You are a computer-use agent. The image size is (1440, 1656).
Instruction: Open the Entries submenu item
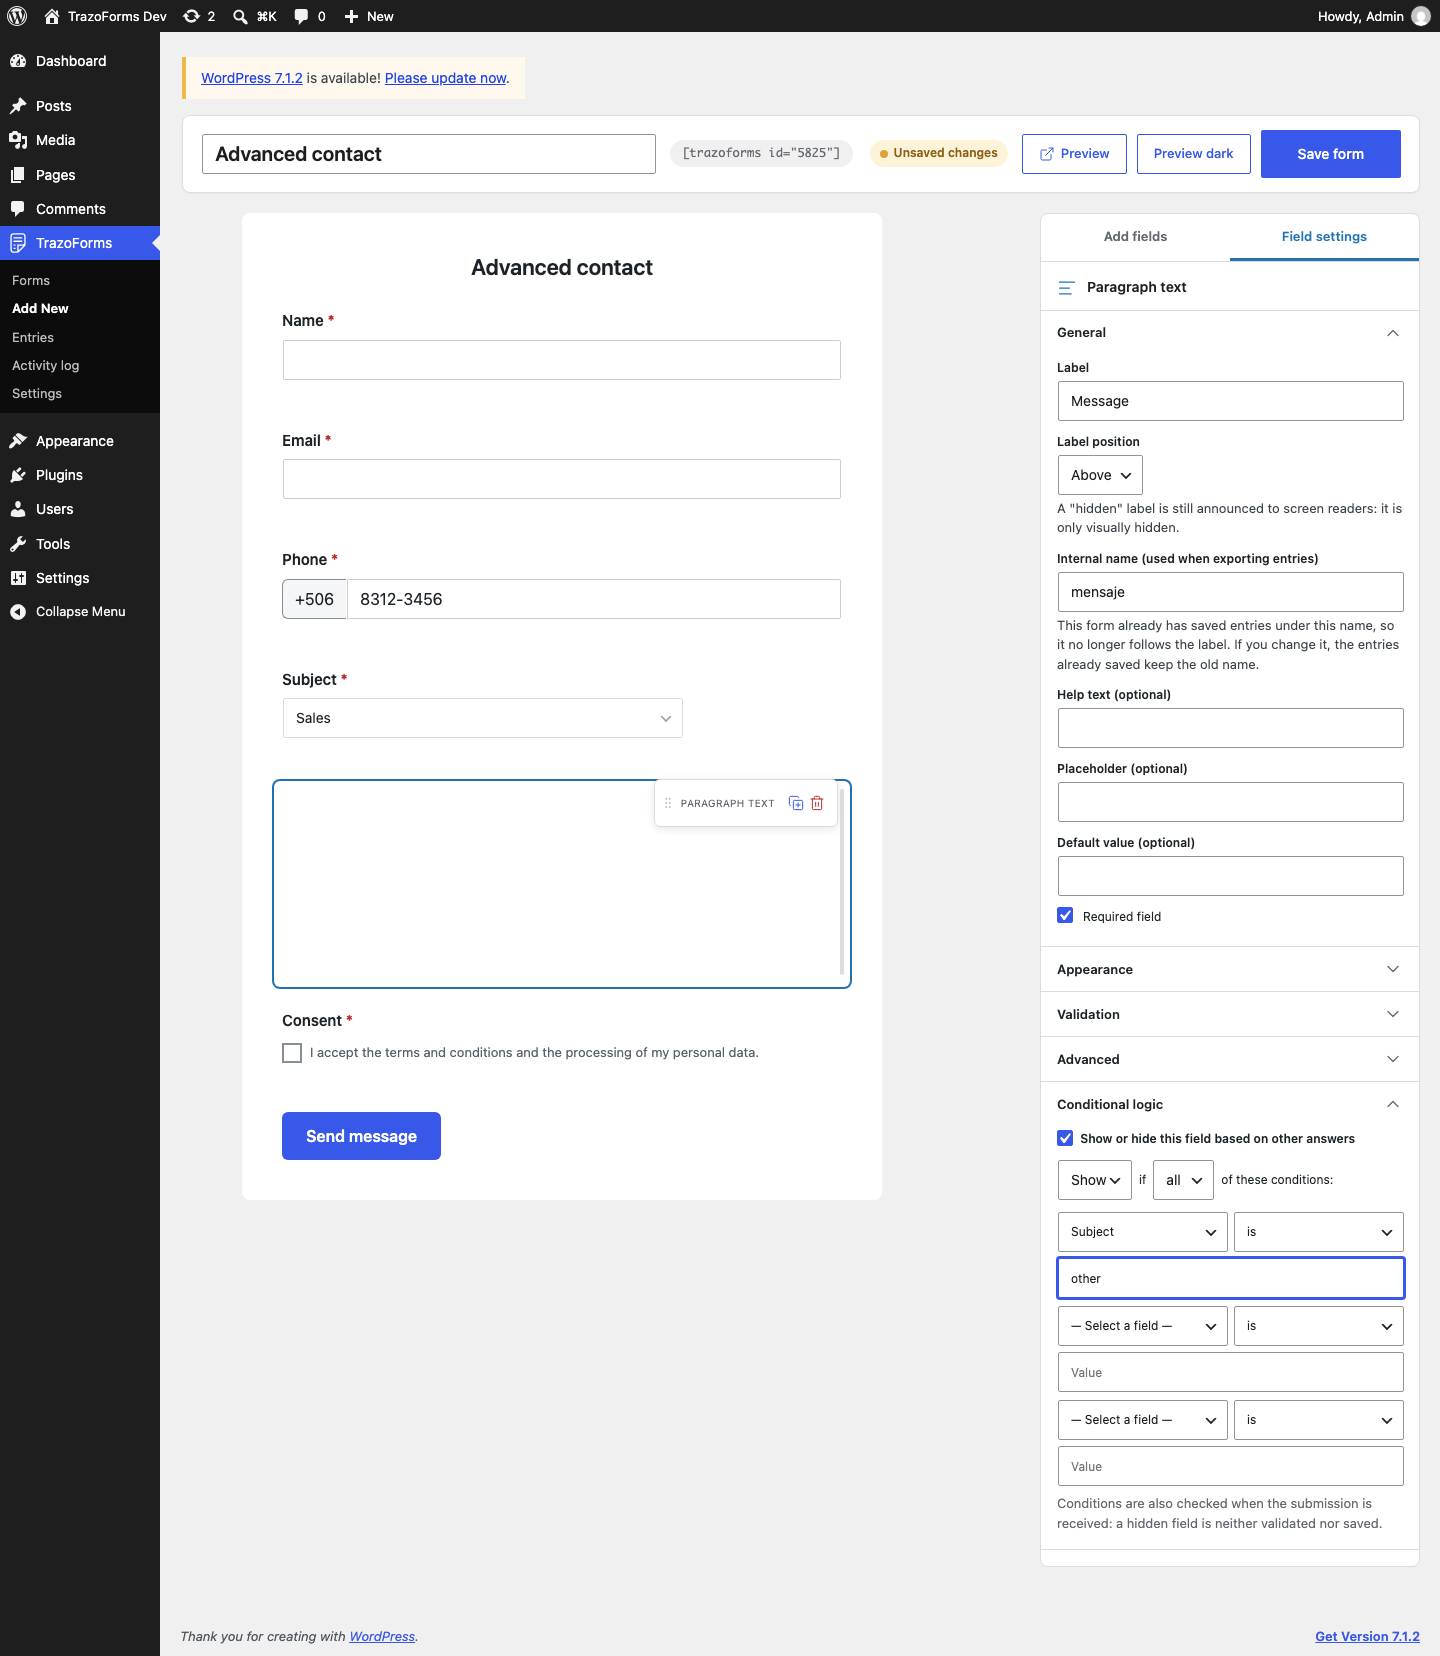[x=33, y=338]
